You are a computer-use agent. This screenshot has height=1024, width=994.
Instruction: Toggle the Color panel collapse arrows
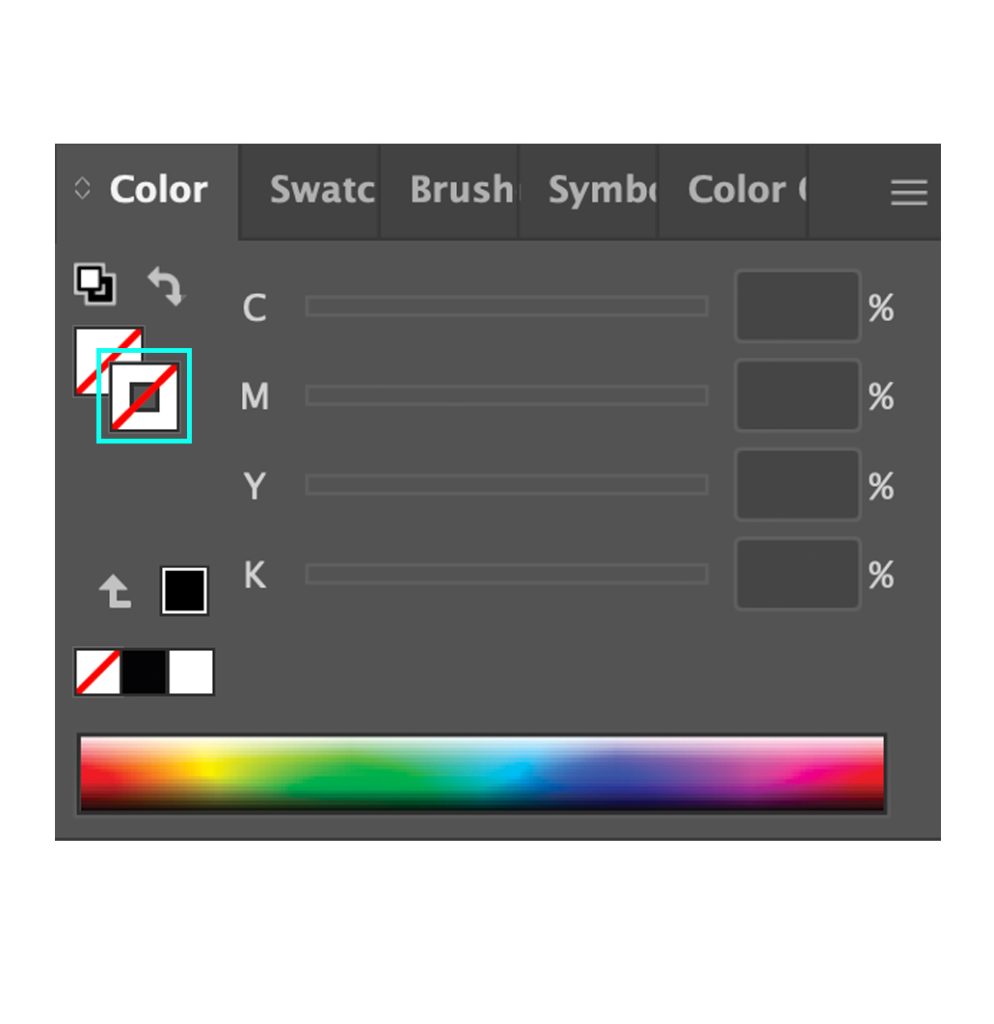82,188
